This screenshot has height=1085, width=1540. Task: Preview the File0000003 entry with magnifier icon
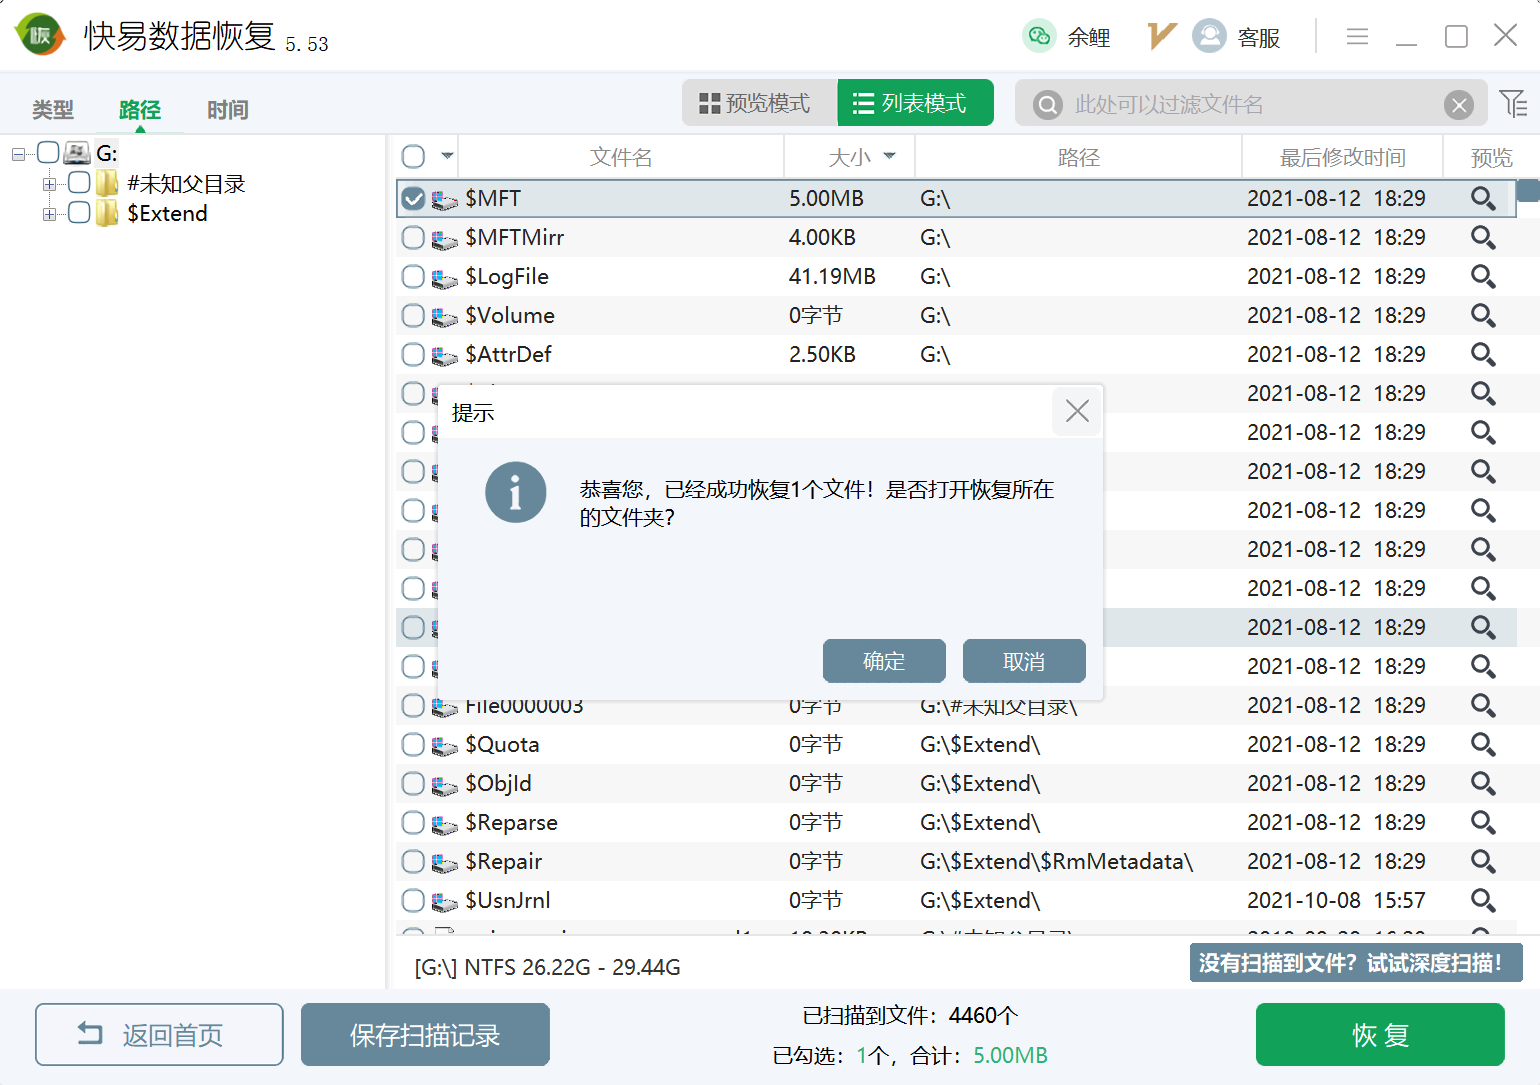click(x=1483, y=706)
